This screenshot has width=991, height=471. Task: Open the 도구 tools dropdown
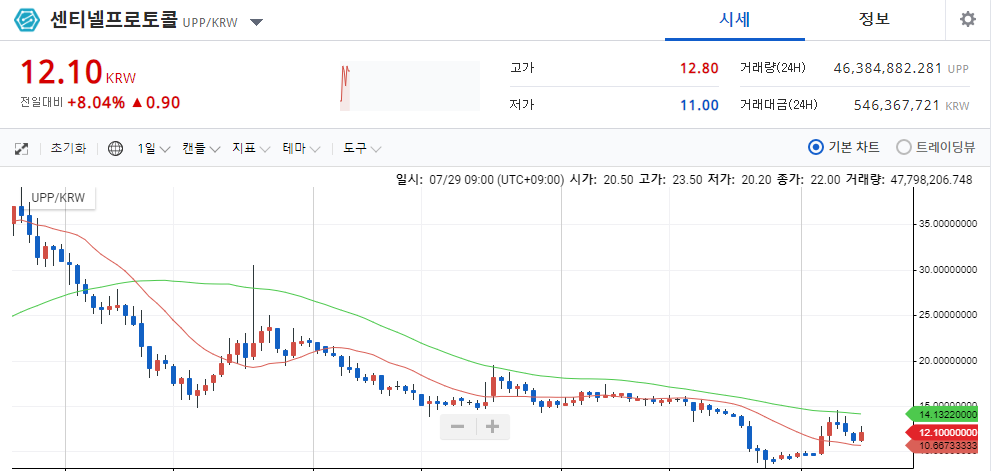tap(362, 149)
